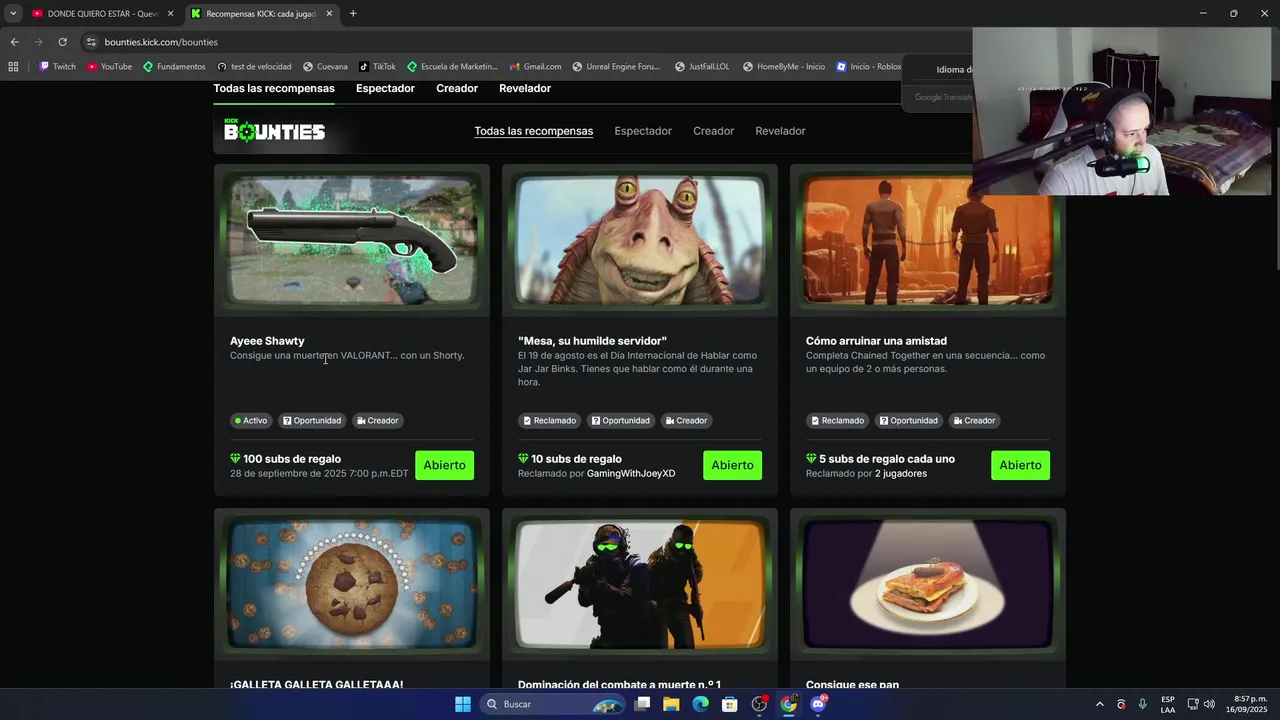Open the Counter-Strike soldiers bounty thumbnail
Viewport: 1280px width, 720px height.
pyautogui.click(x=640, y=584)
